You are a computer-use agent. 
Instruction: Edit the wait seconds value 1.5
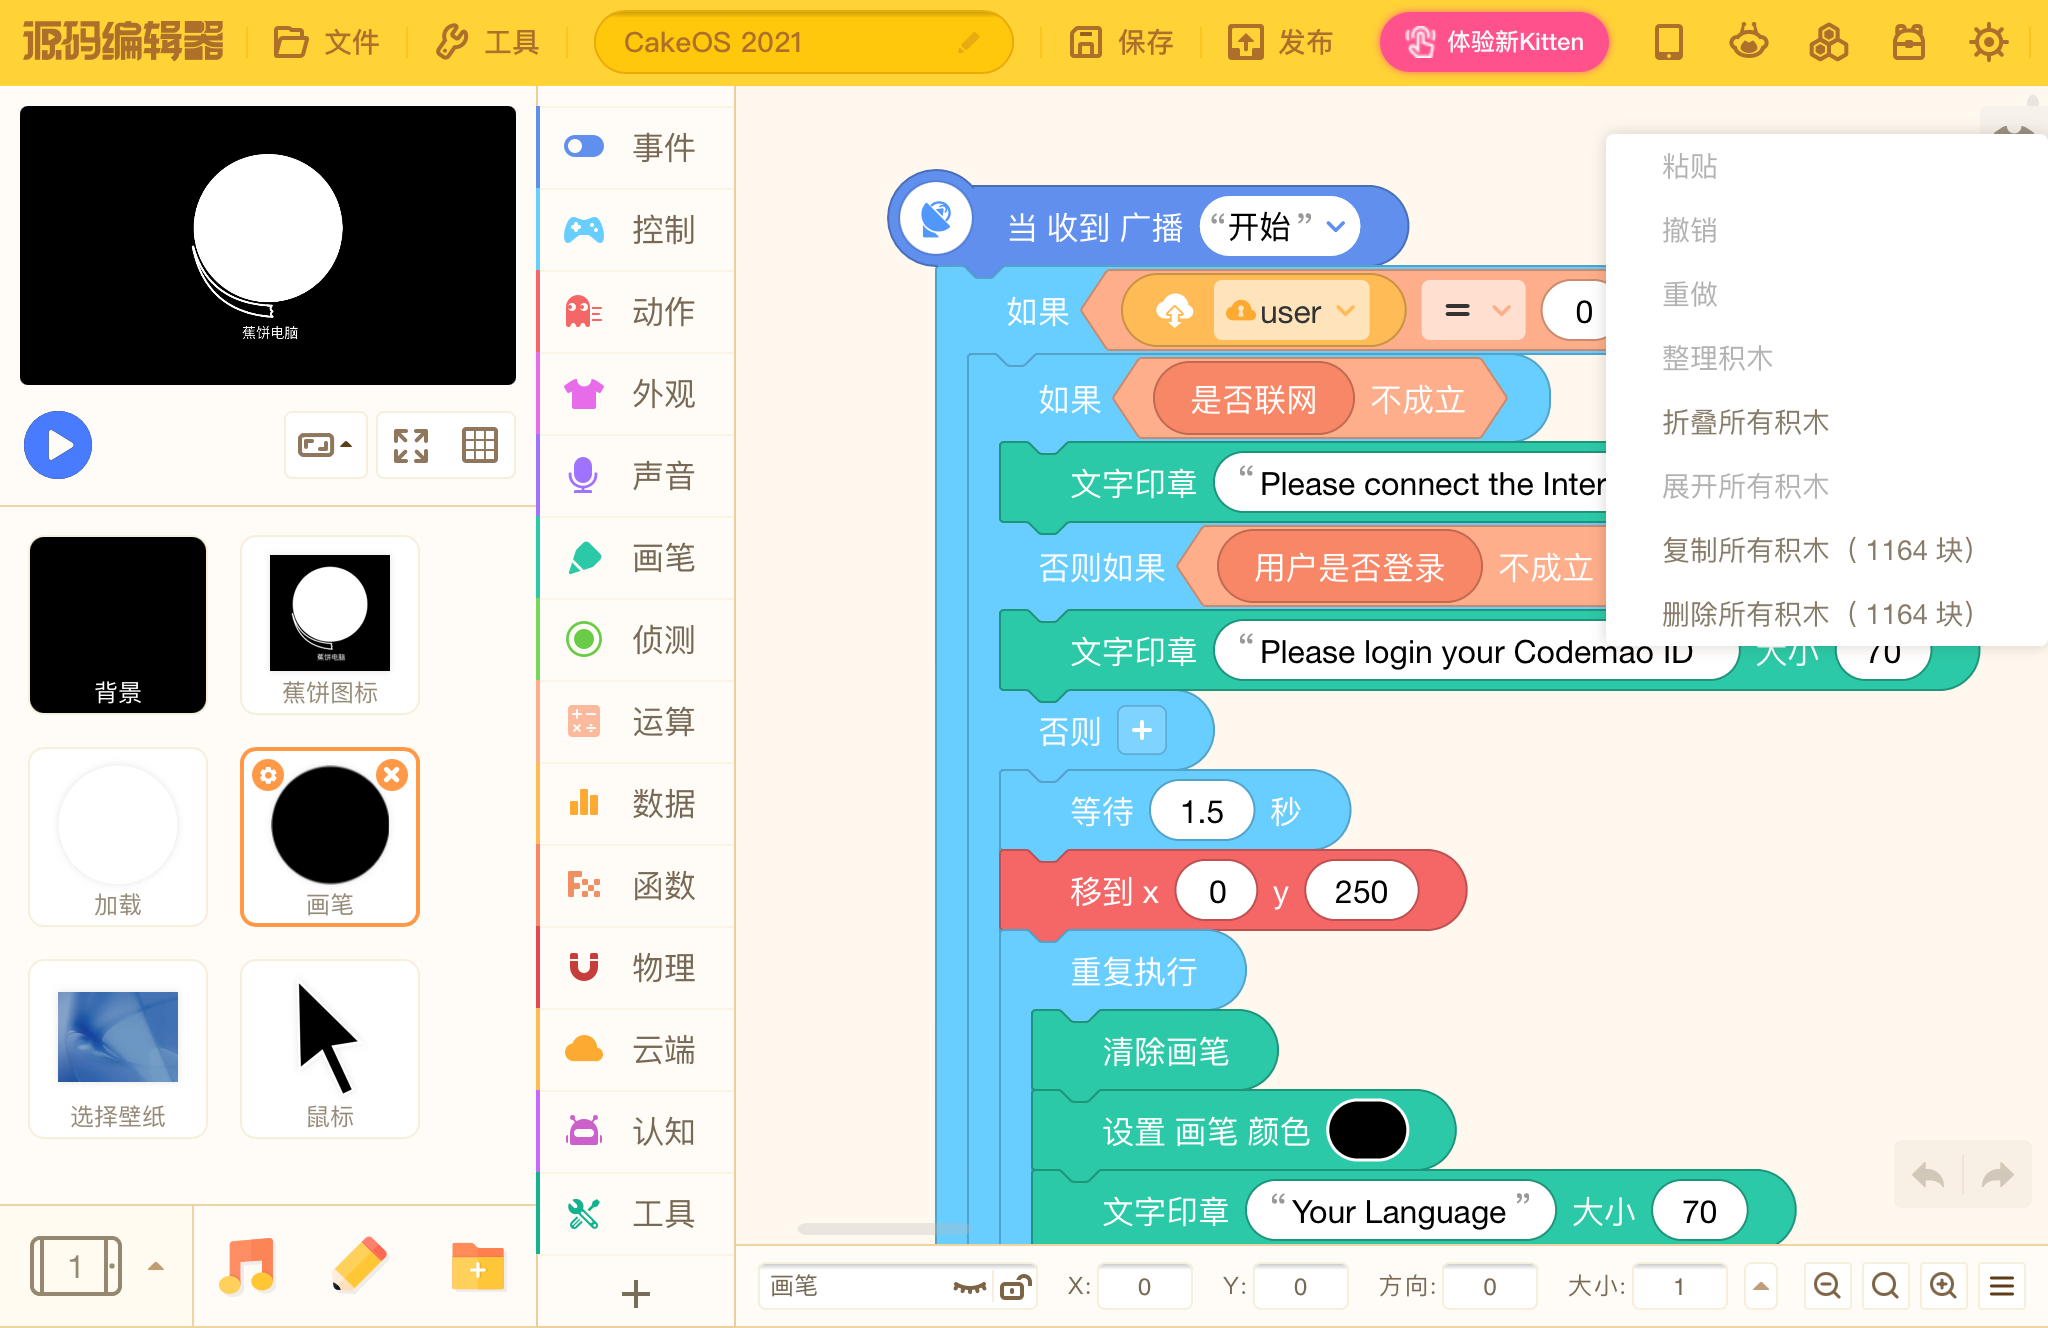[x=1201, y=811]
